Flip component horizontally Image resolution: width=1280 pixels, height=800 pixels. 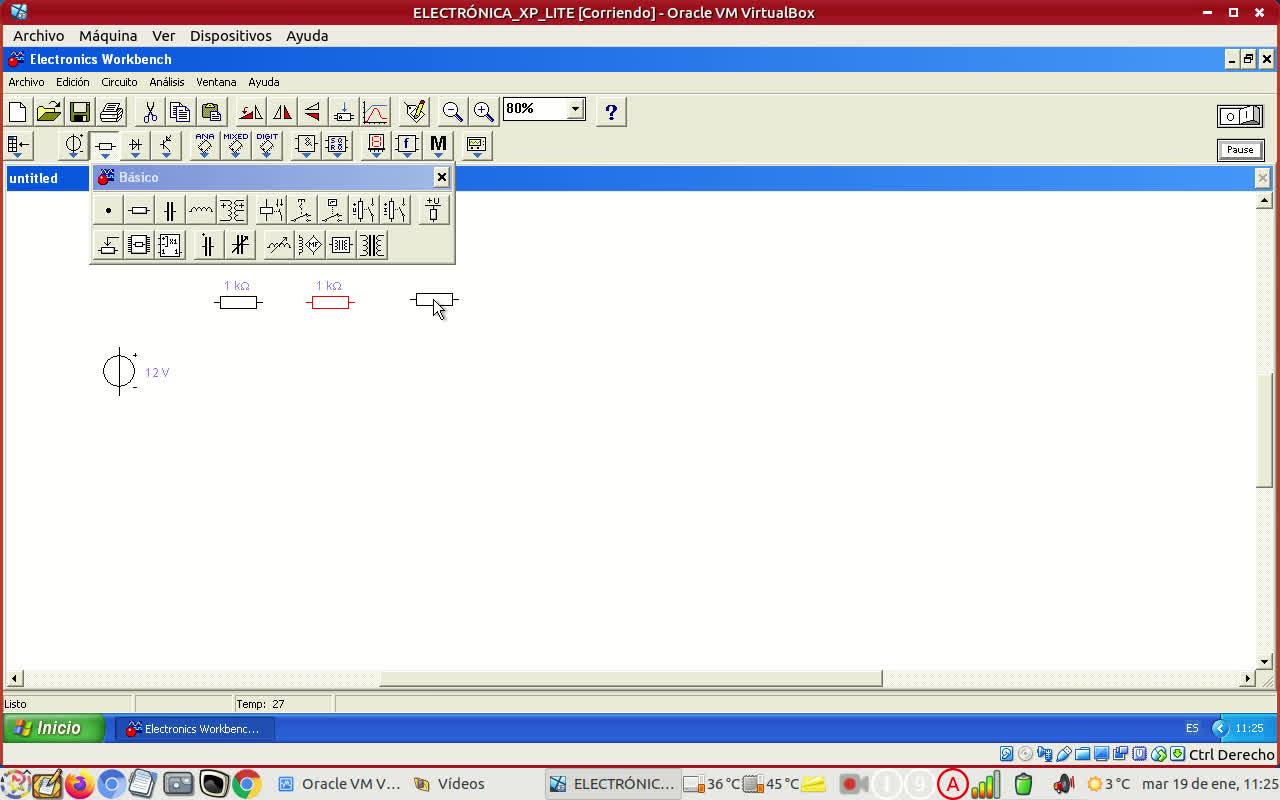282,112
